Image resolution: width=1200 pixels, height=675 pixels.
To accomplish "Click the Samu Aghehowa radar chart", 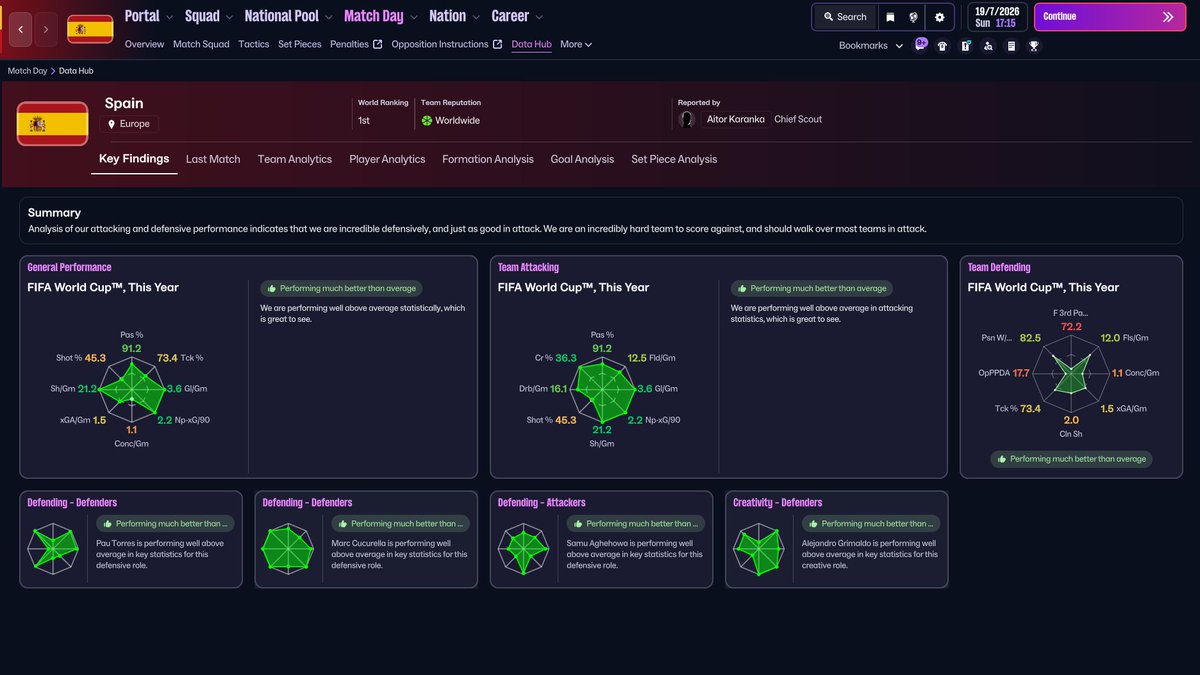I will (524, 548).
